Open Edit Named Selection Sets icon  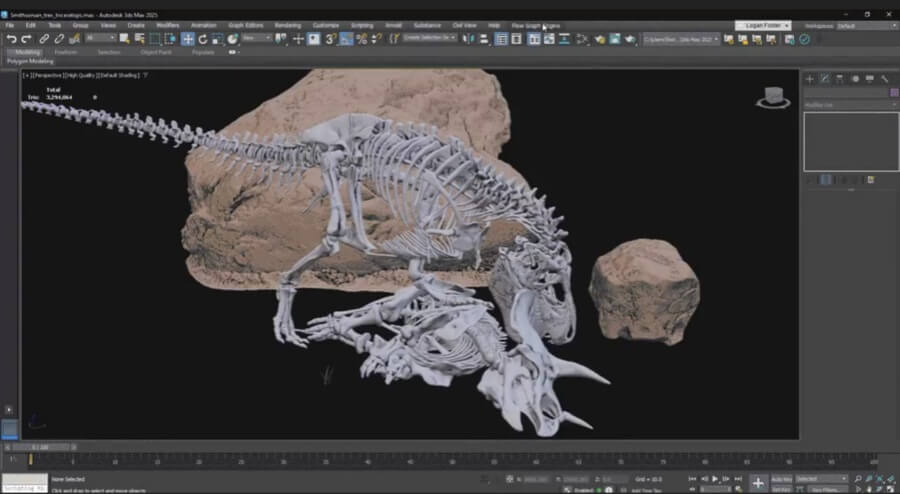(394, 39)
